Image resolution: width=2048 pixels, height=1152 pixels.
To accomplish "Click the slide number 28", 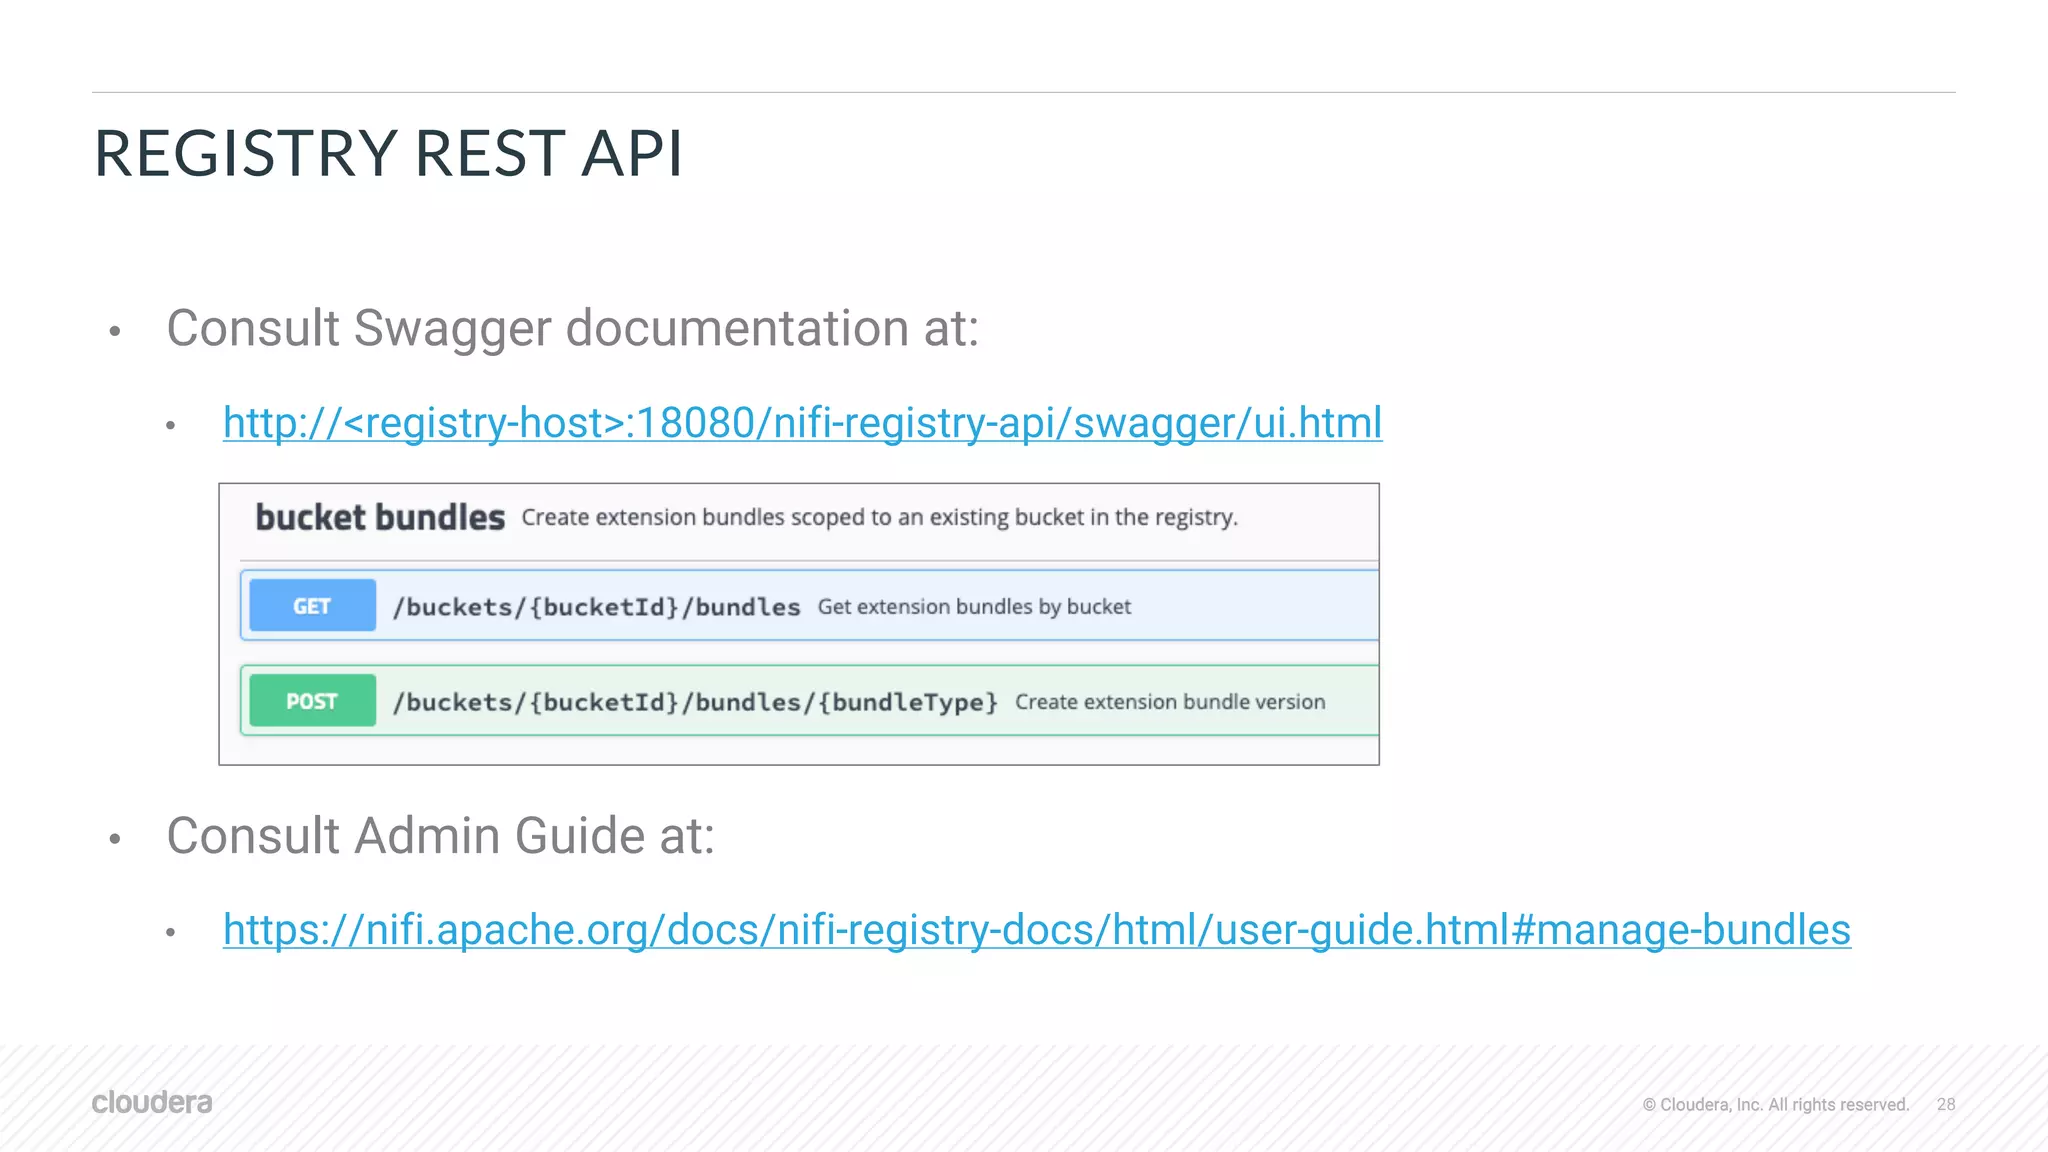I will (1946, 1104).
